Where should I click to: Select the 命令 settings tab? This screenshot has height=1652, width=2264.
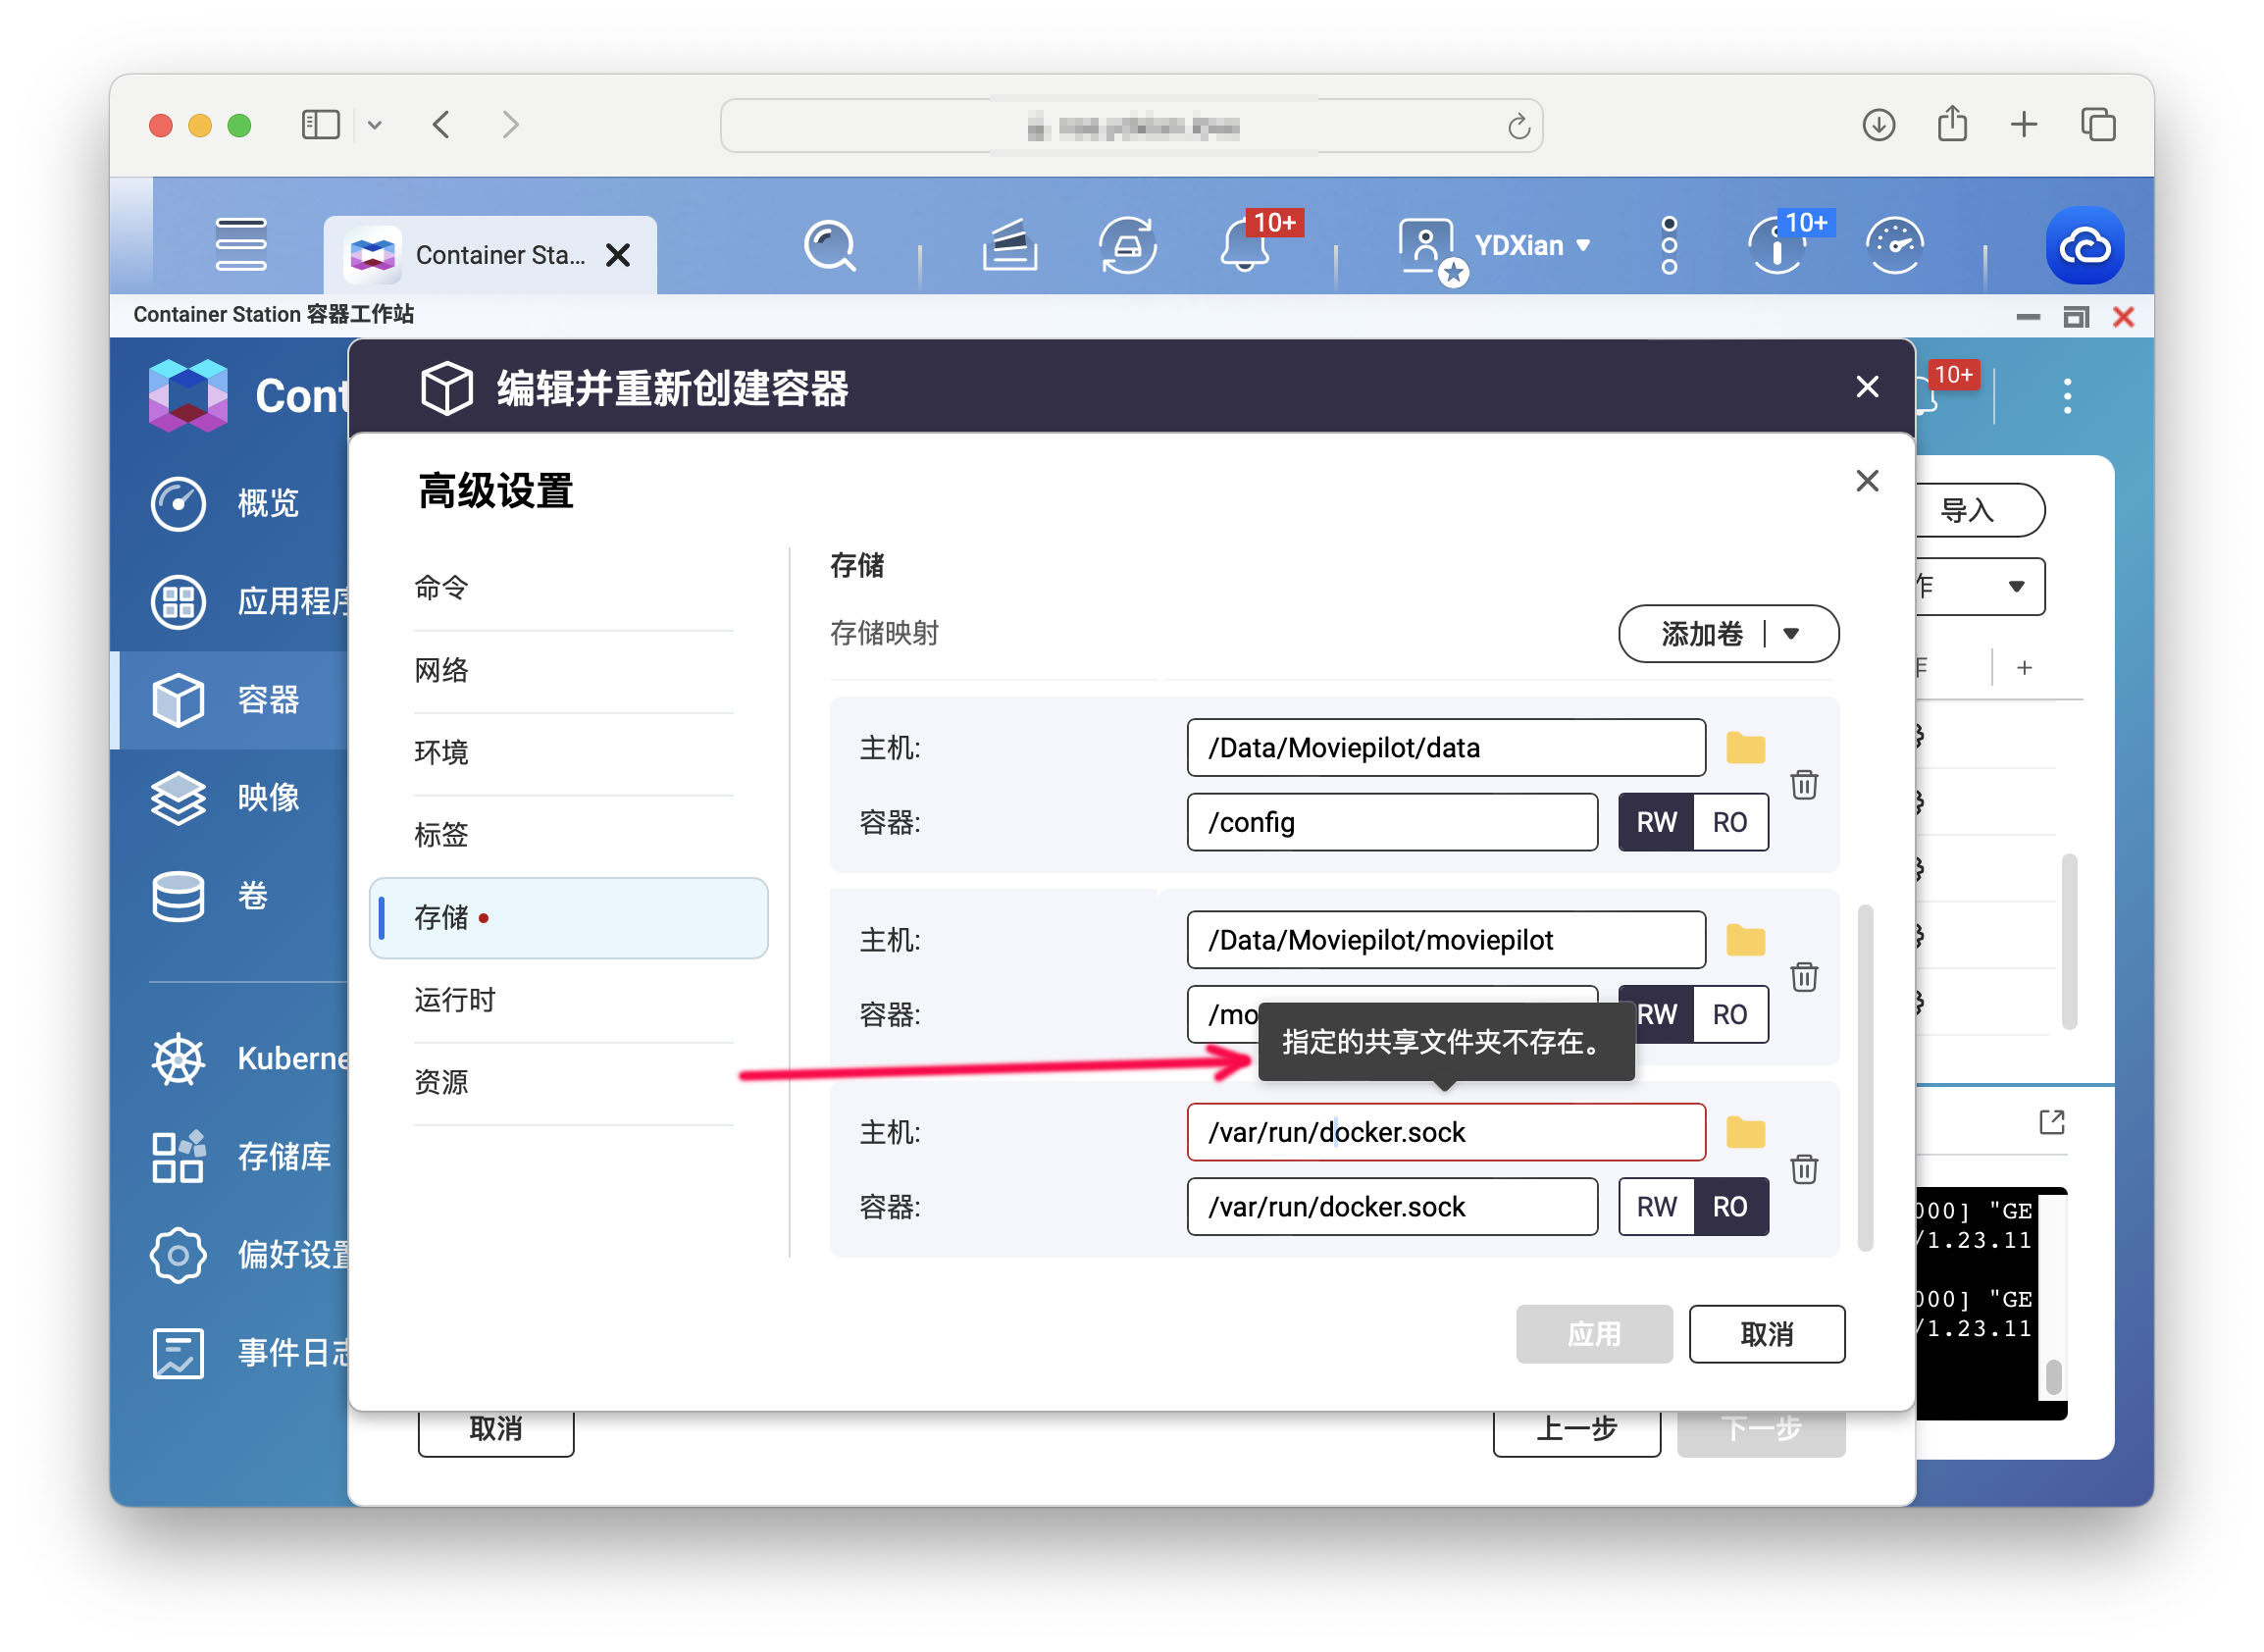coord(573,588)
